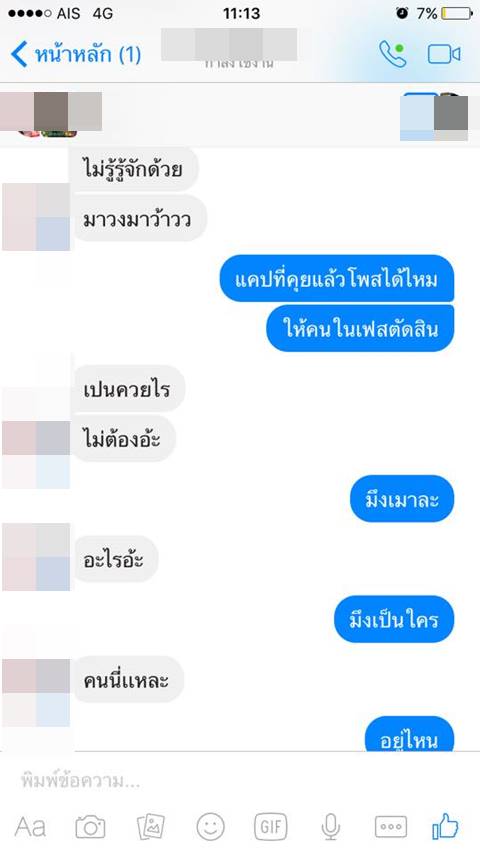Viewport: 480px width, 855px height.
Task: Tap the back chevron arrow
Action: (19, 55)
